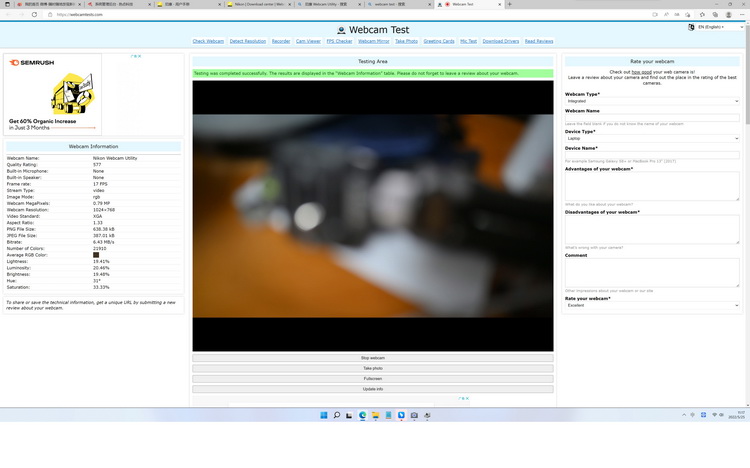
Task: Open the Camera app on the taskbar
Action: (414, 415)
